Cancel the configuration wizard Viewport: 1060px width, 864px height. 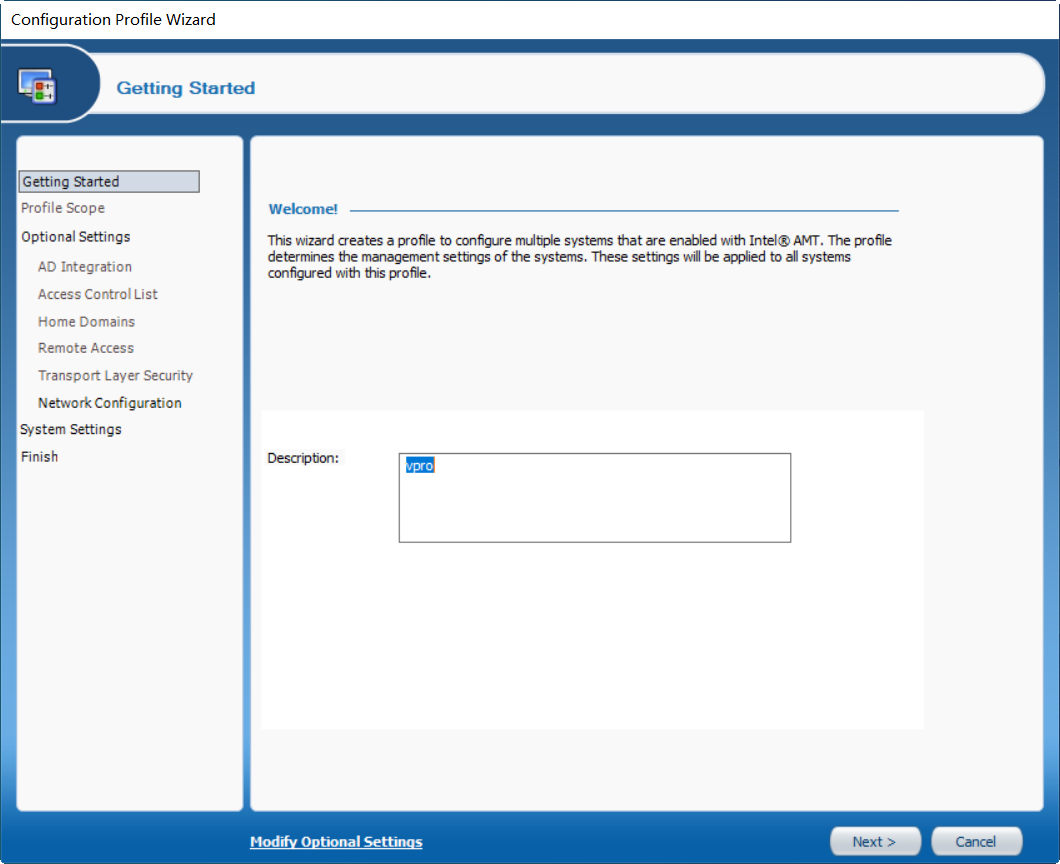tap(976, 842)
